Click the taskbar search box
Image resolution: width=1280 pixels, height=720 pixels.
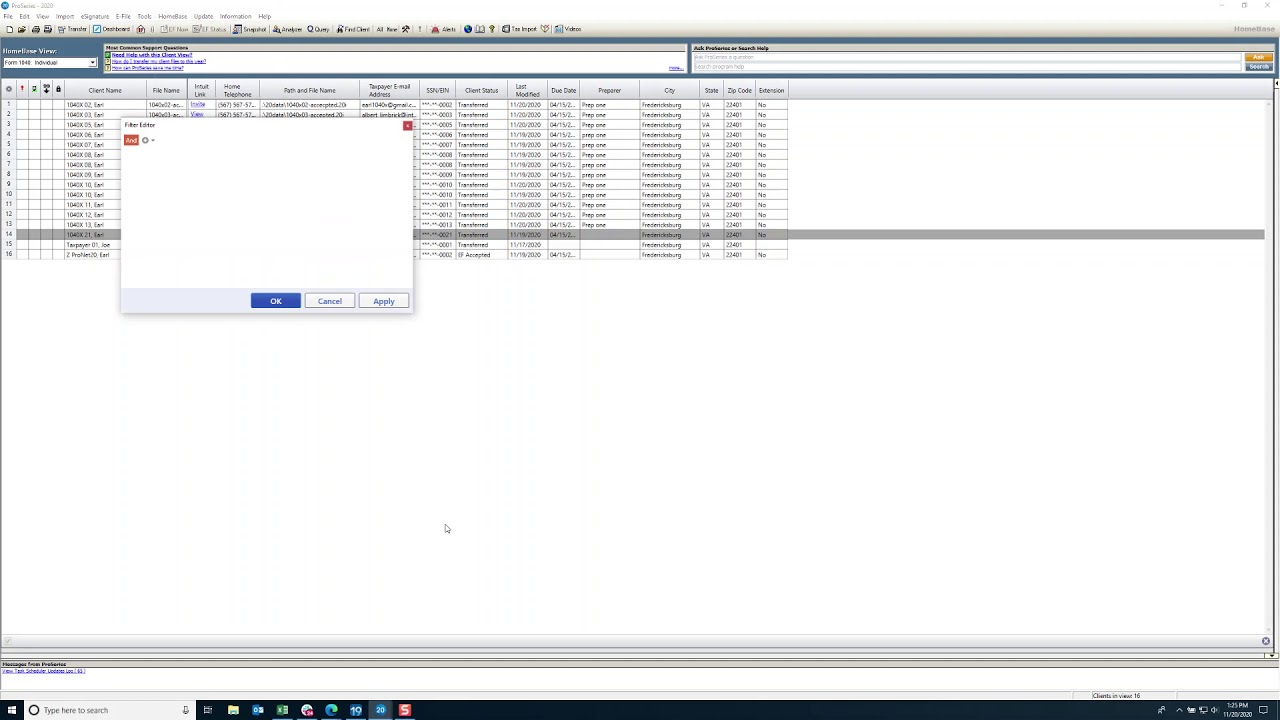(x=110, y=710)
